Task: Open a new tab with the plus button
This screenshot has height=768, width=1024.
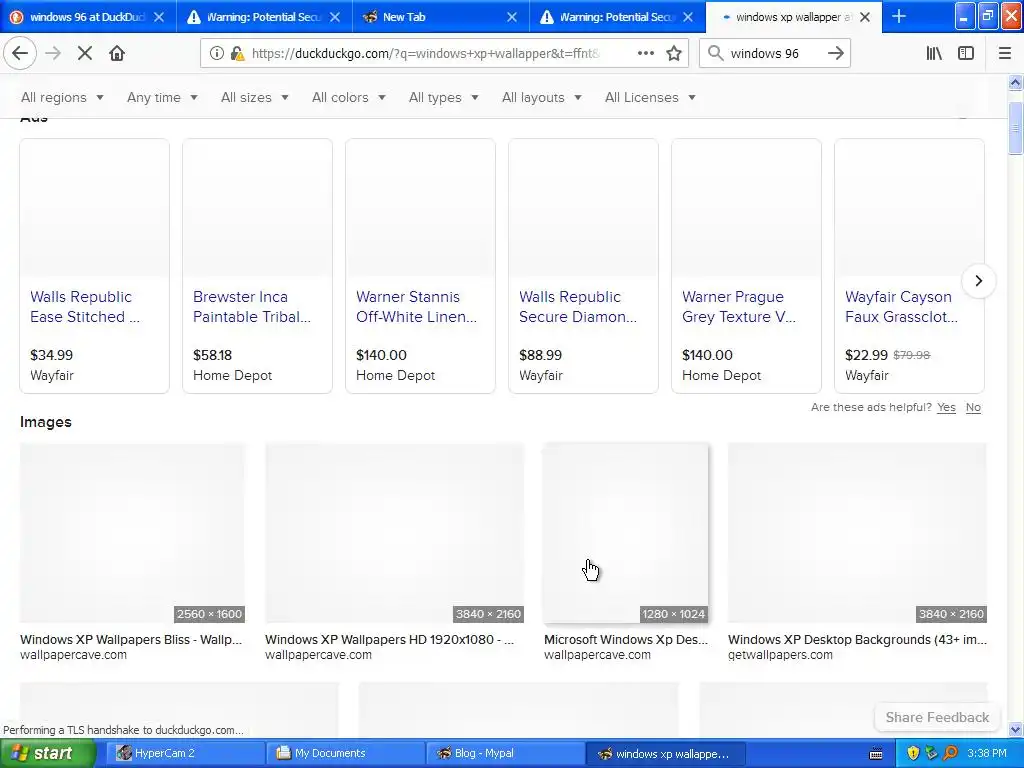Action: pos(899,16)
